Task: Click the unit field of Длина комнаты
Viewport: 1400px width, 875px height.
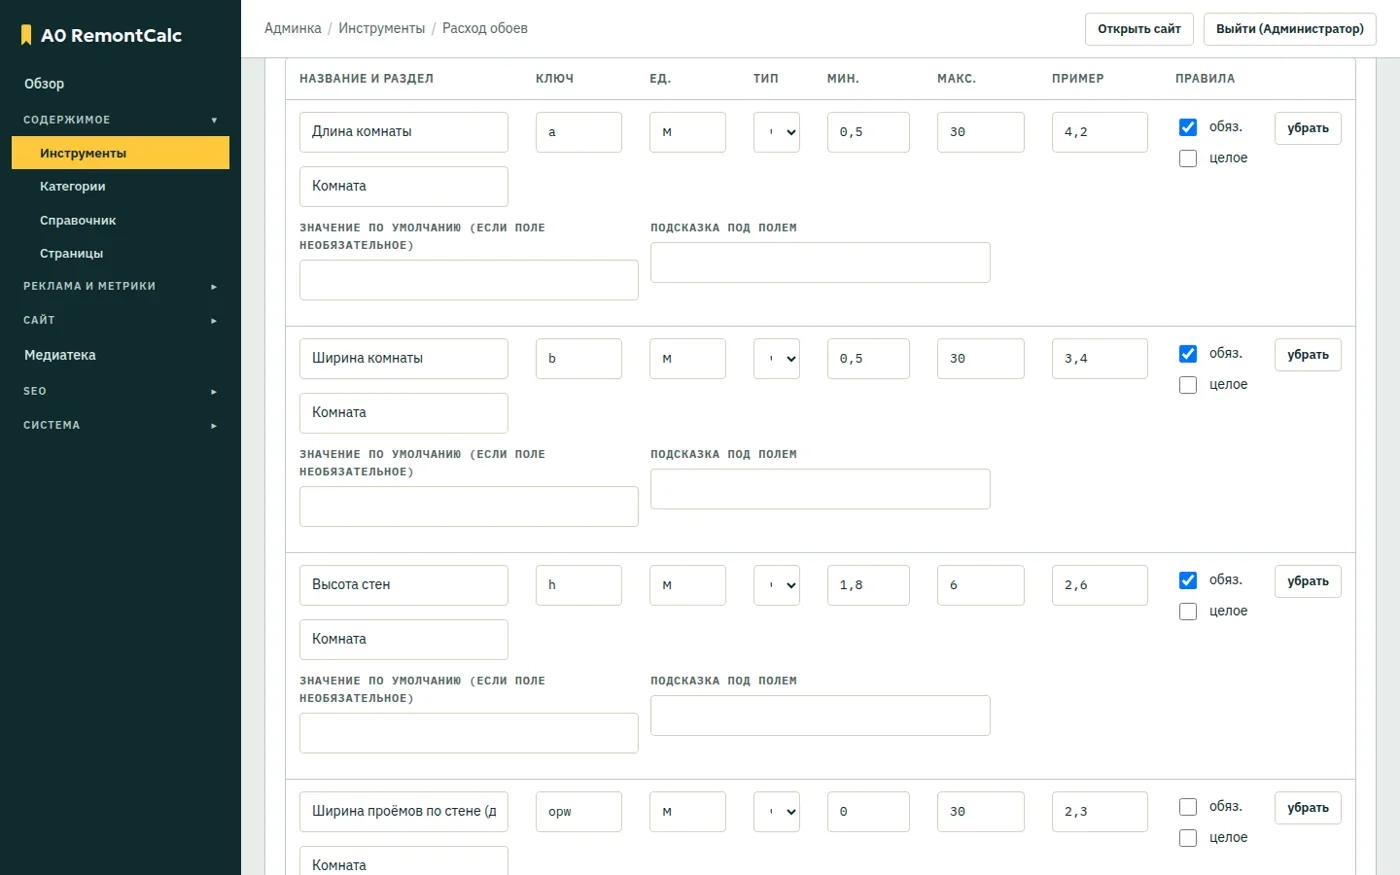Action: (x=688, y=132)
